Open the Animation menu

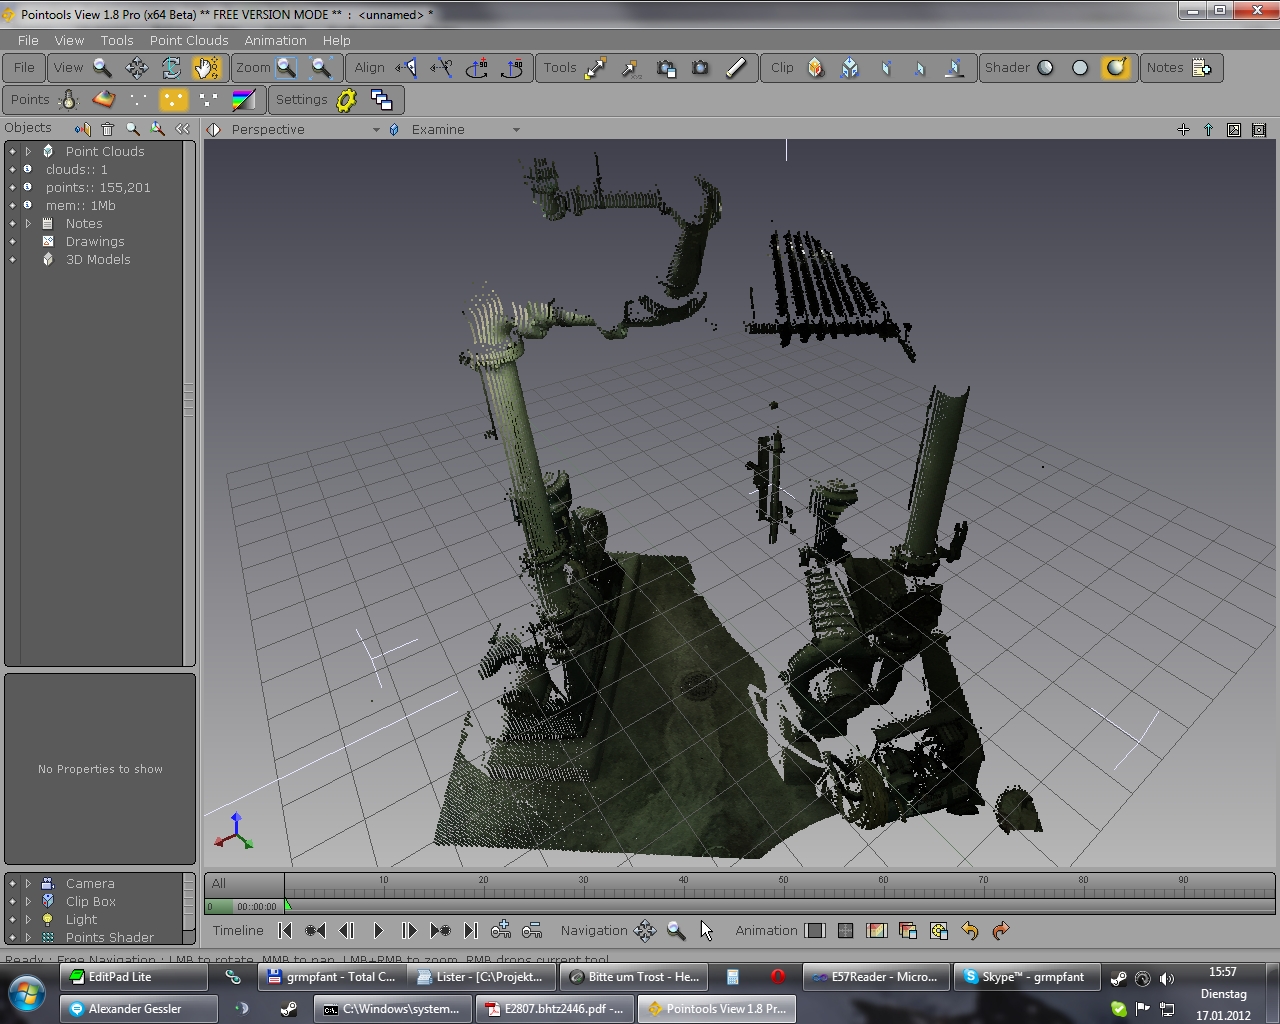point(275,40)
